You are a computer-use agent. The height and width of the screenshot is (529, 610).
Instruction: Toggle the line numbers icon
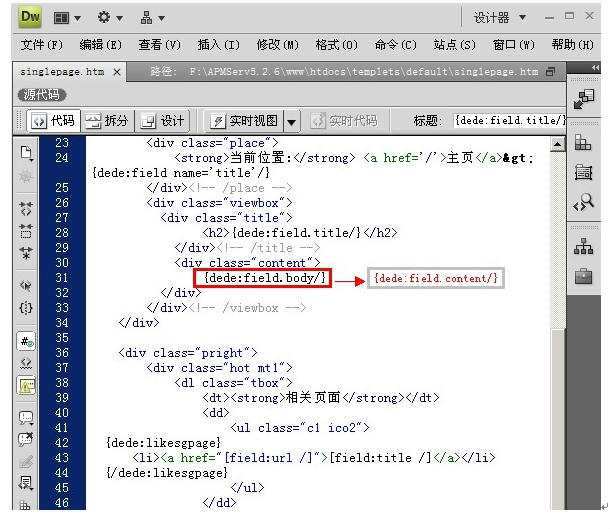[x=26, y=341]
